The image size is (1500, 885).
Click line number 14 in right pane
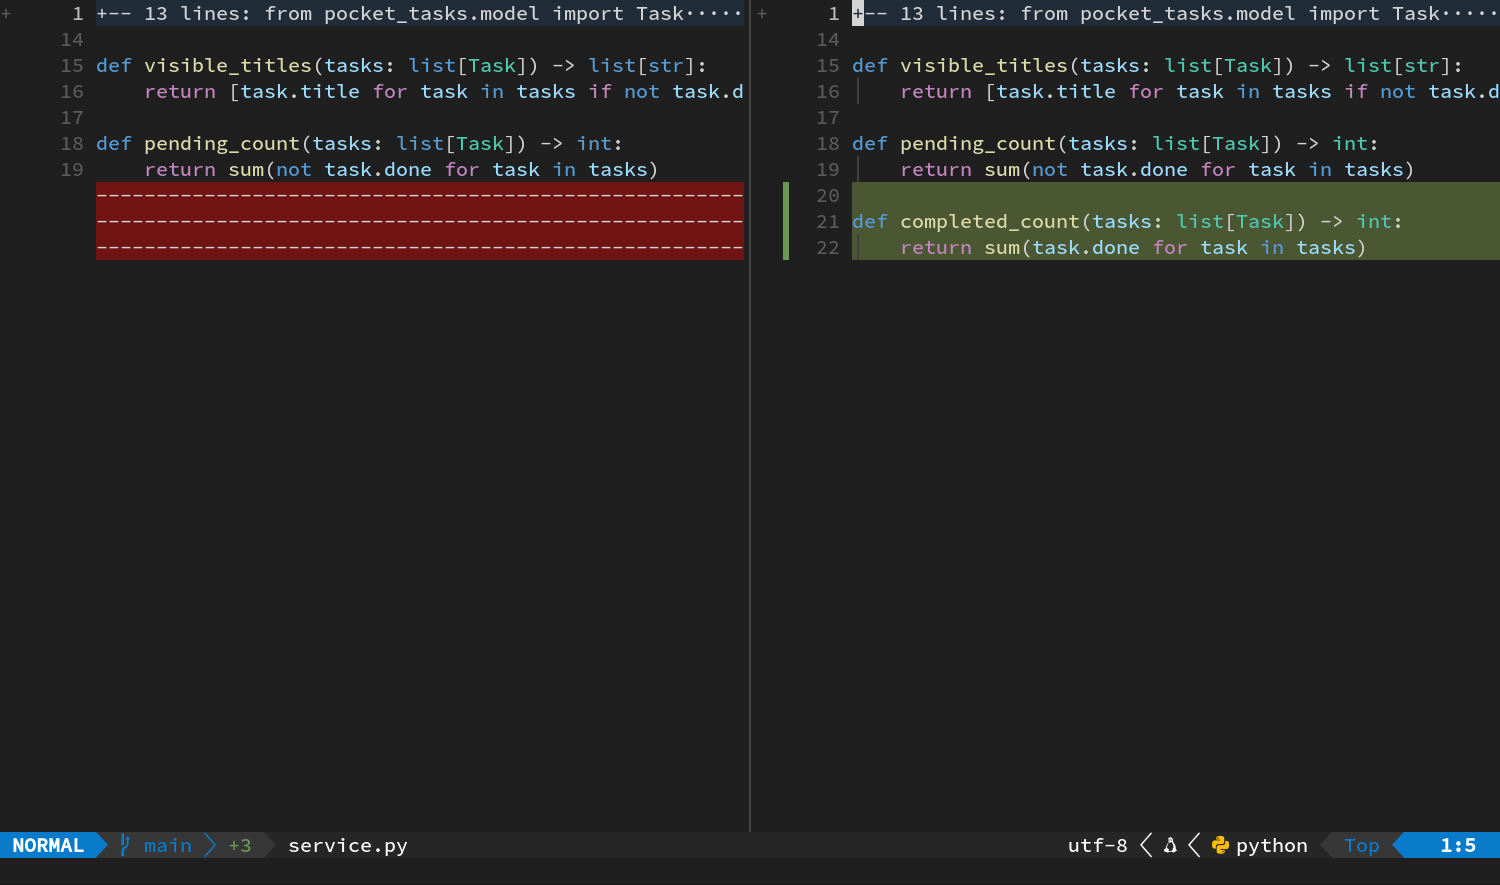click(x=828, y=40)
